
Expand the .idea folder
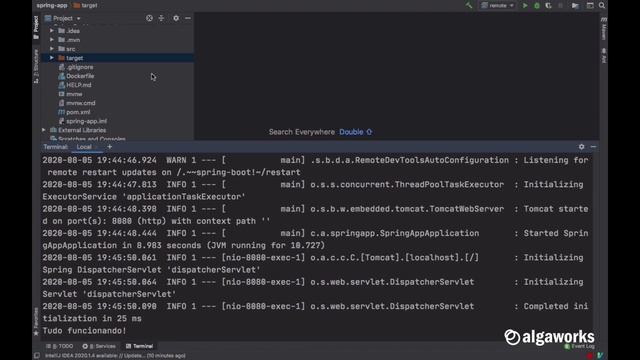click(x=52, y=31)
